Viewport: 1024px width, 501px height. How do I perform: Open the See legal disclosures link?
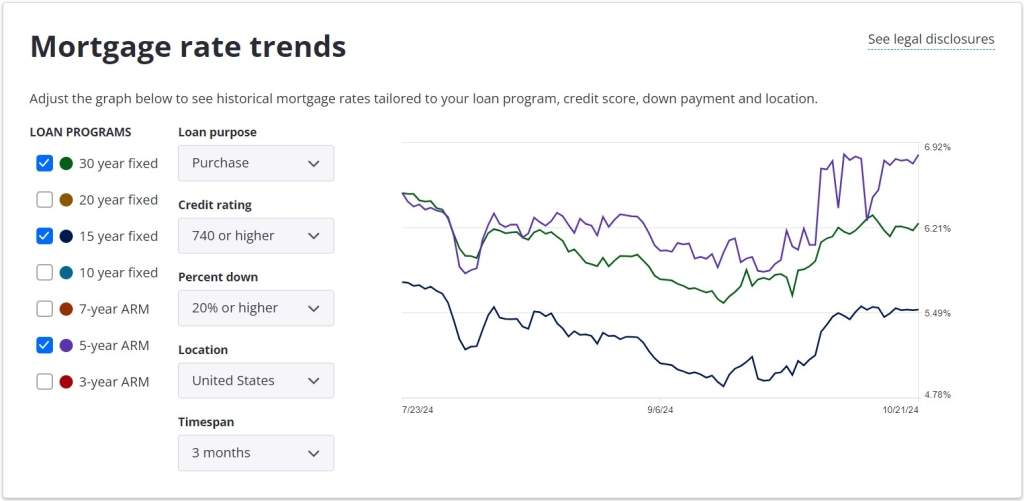click(931, 39)
